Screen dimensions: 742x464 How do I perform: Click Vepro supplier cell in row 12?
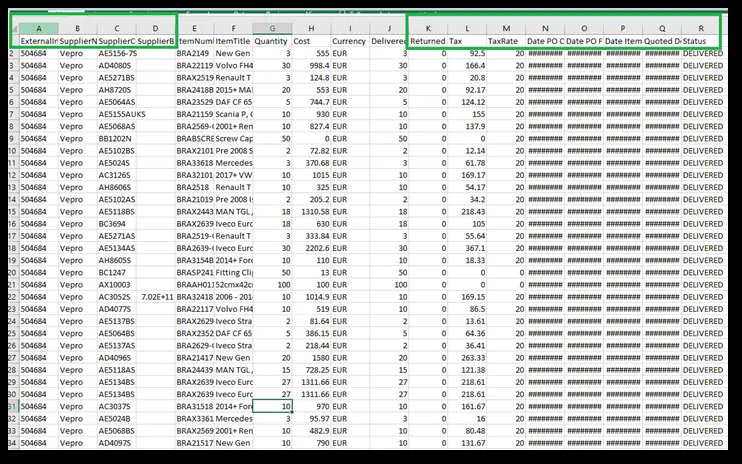click(78, 175)
